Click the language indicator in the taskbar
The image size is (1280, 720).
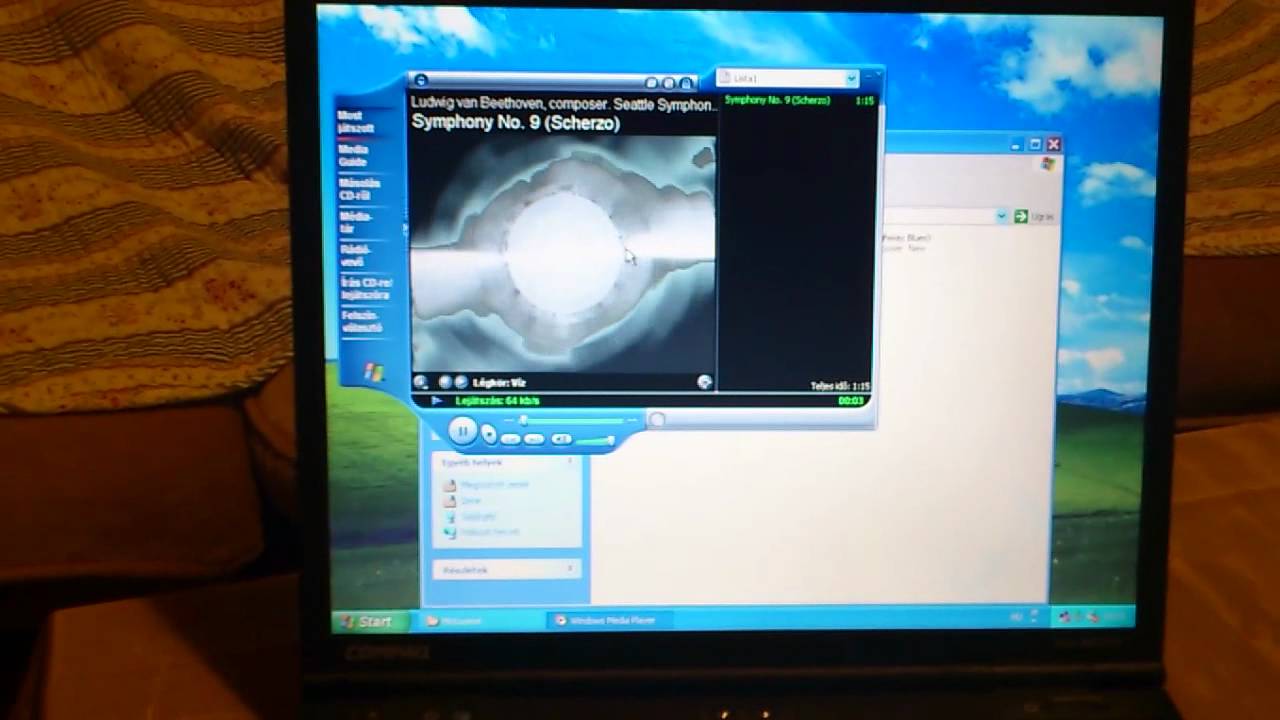1017,617
